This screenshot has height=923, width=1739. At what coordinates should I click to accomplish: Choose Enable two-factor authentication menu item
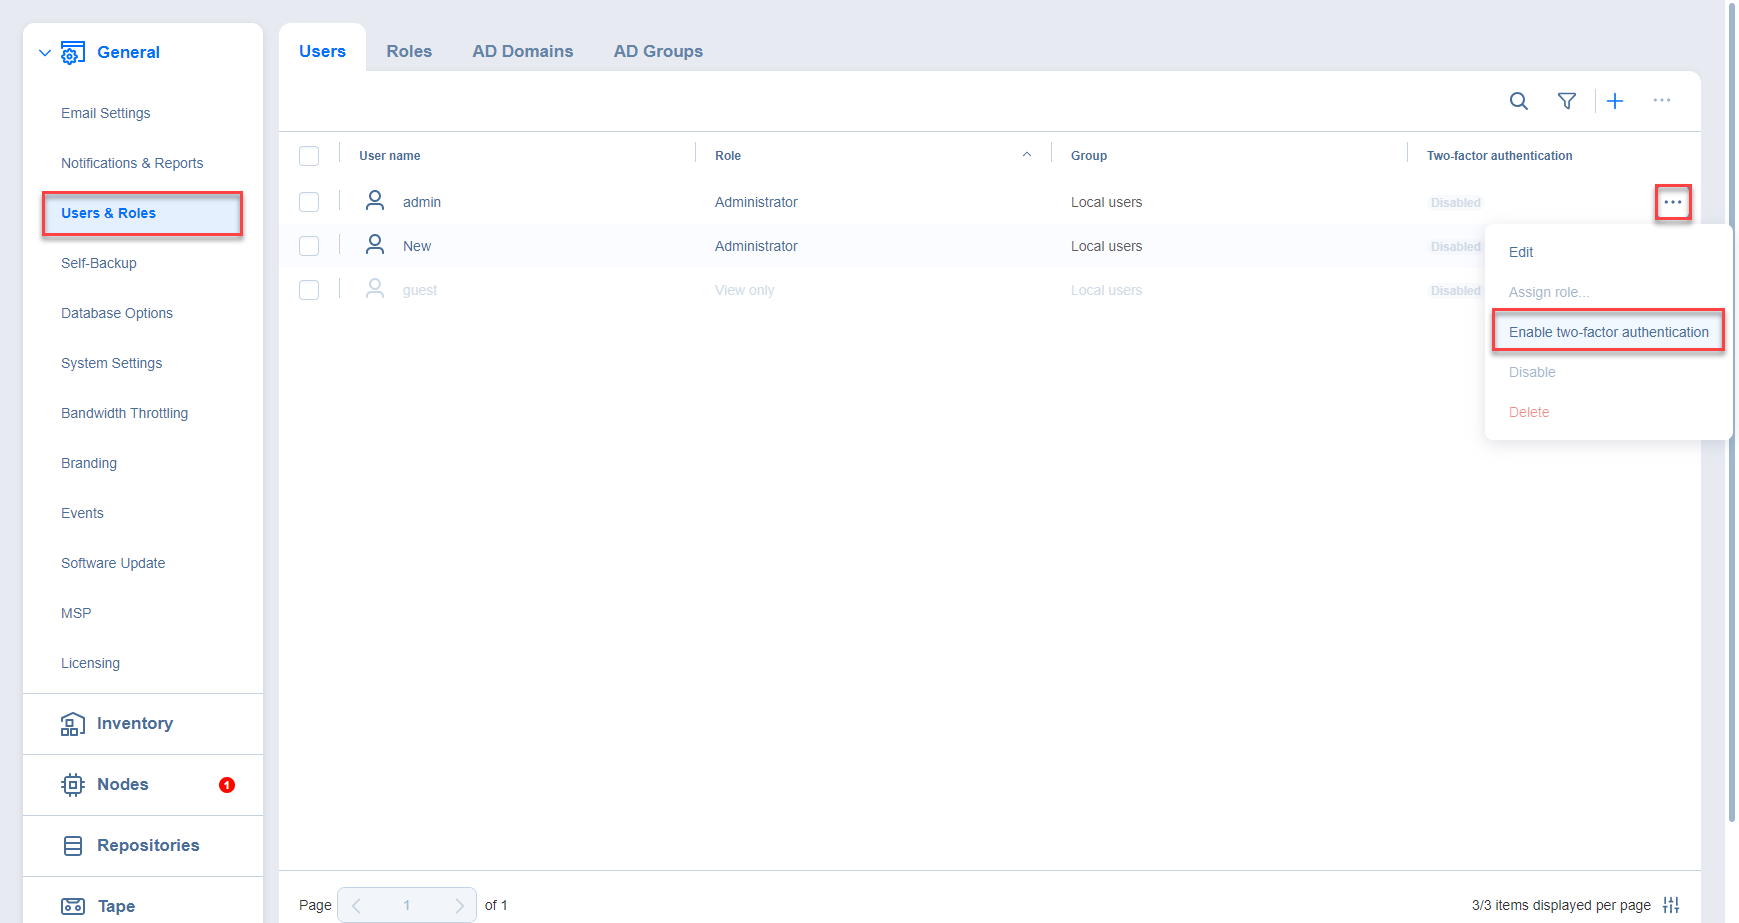pos(1607,332)
